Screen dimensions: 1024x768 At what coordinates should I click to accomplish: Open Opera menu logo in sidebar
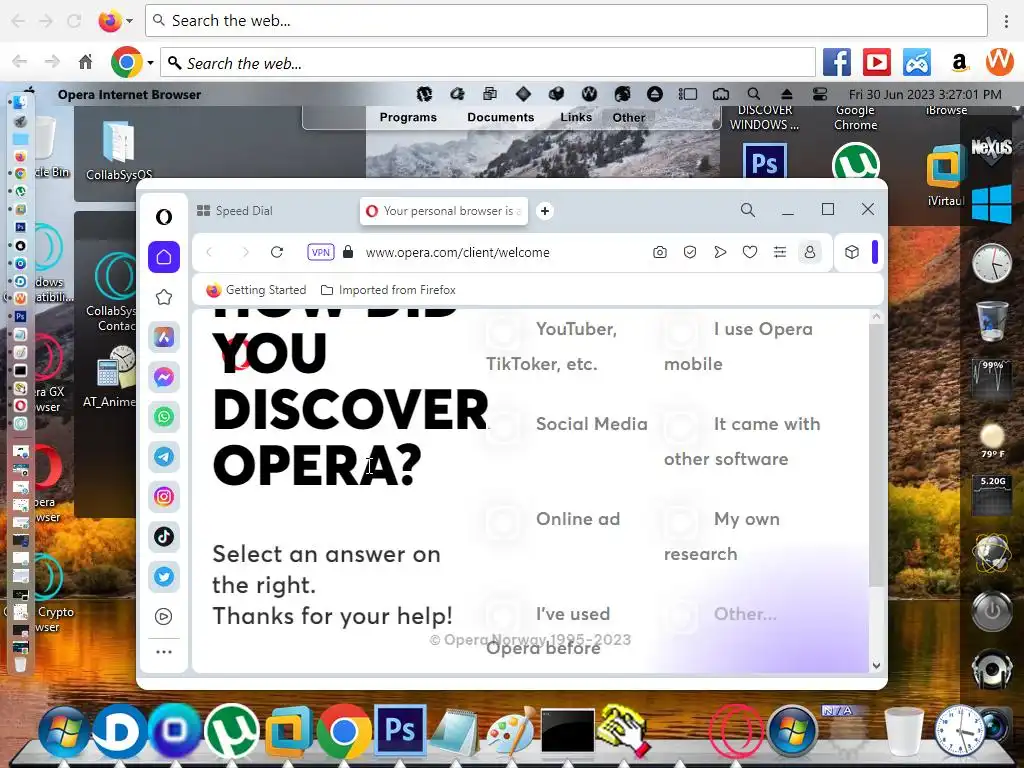click(x=164, y=217)
